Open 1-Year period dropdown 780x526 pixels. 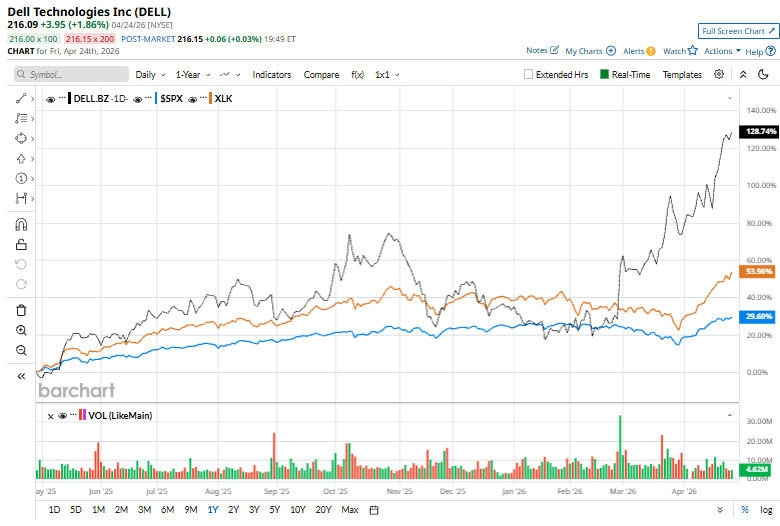pyautogui.click(x=193, y=75)
